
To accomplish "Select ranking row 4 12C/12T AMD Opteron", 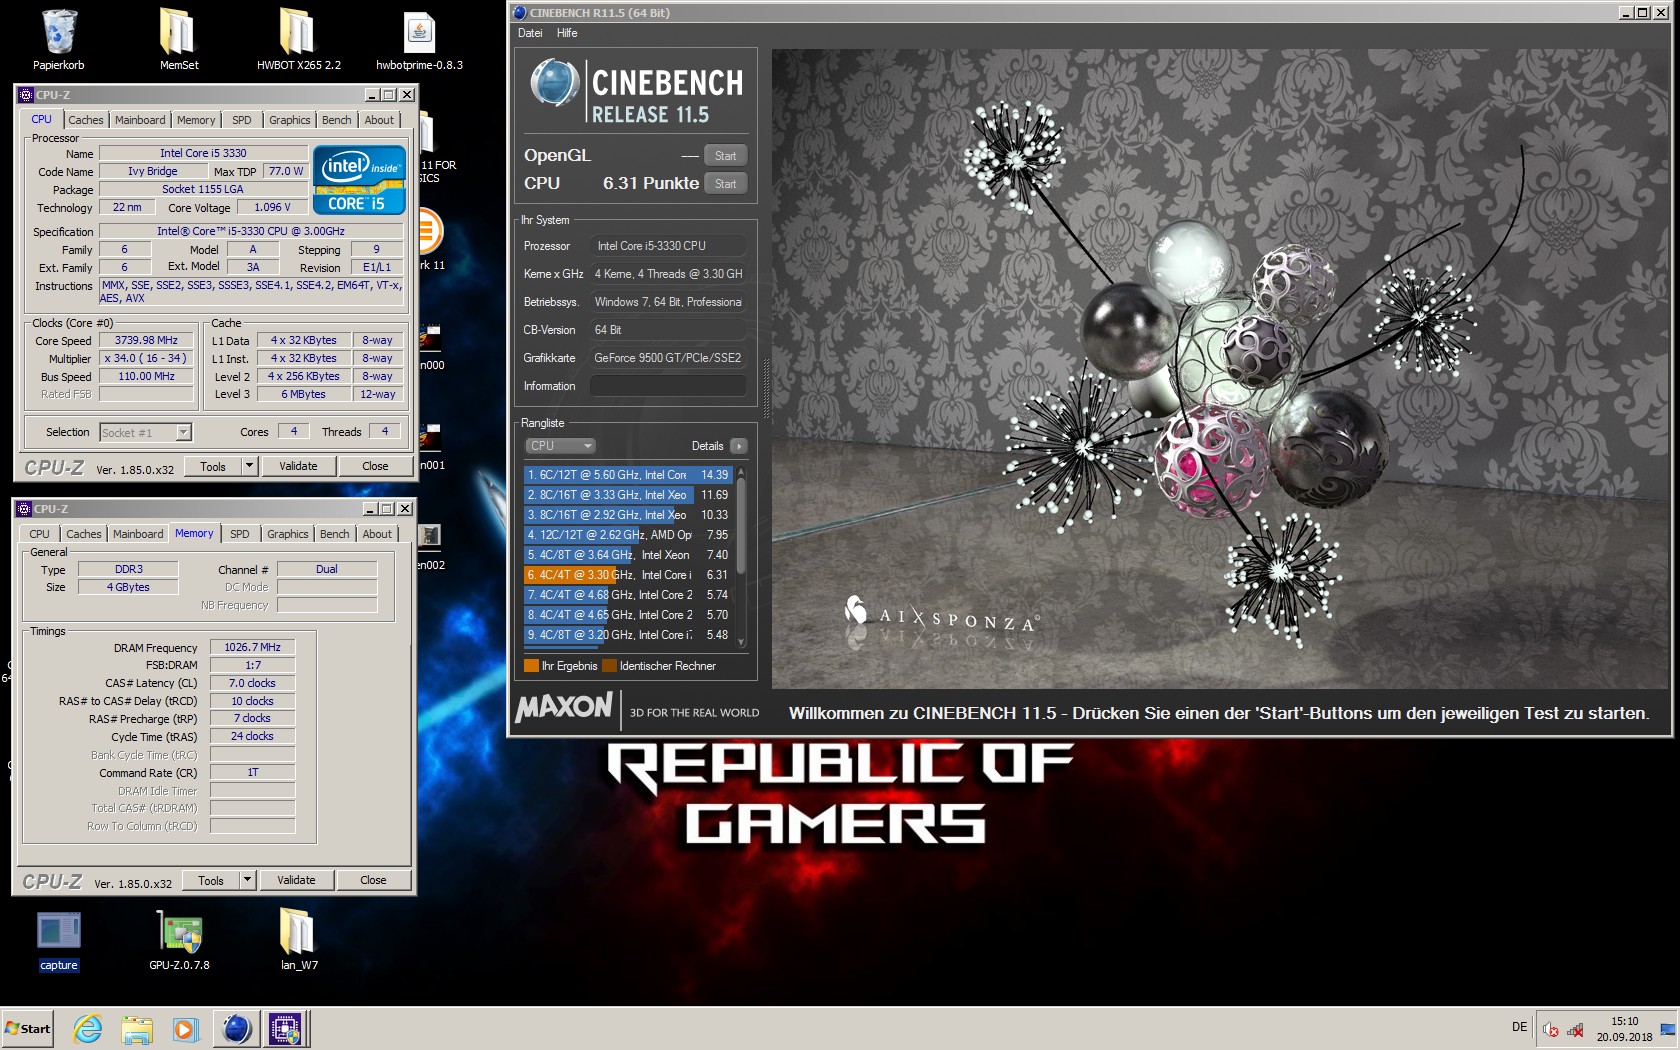I will coord(628,535).
